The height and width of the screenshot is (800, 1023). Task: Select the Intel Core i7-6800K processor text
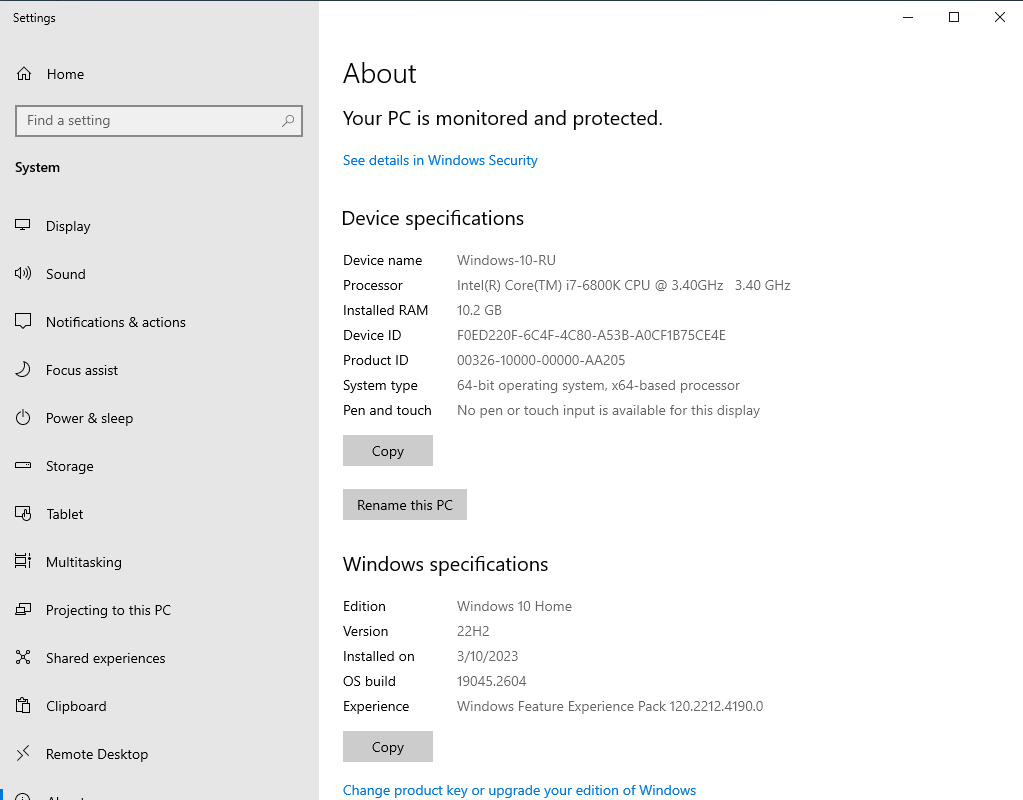(624, 285)
